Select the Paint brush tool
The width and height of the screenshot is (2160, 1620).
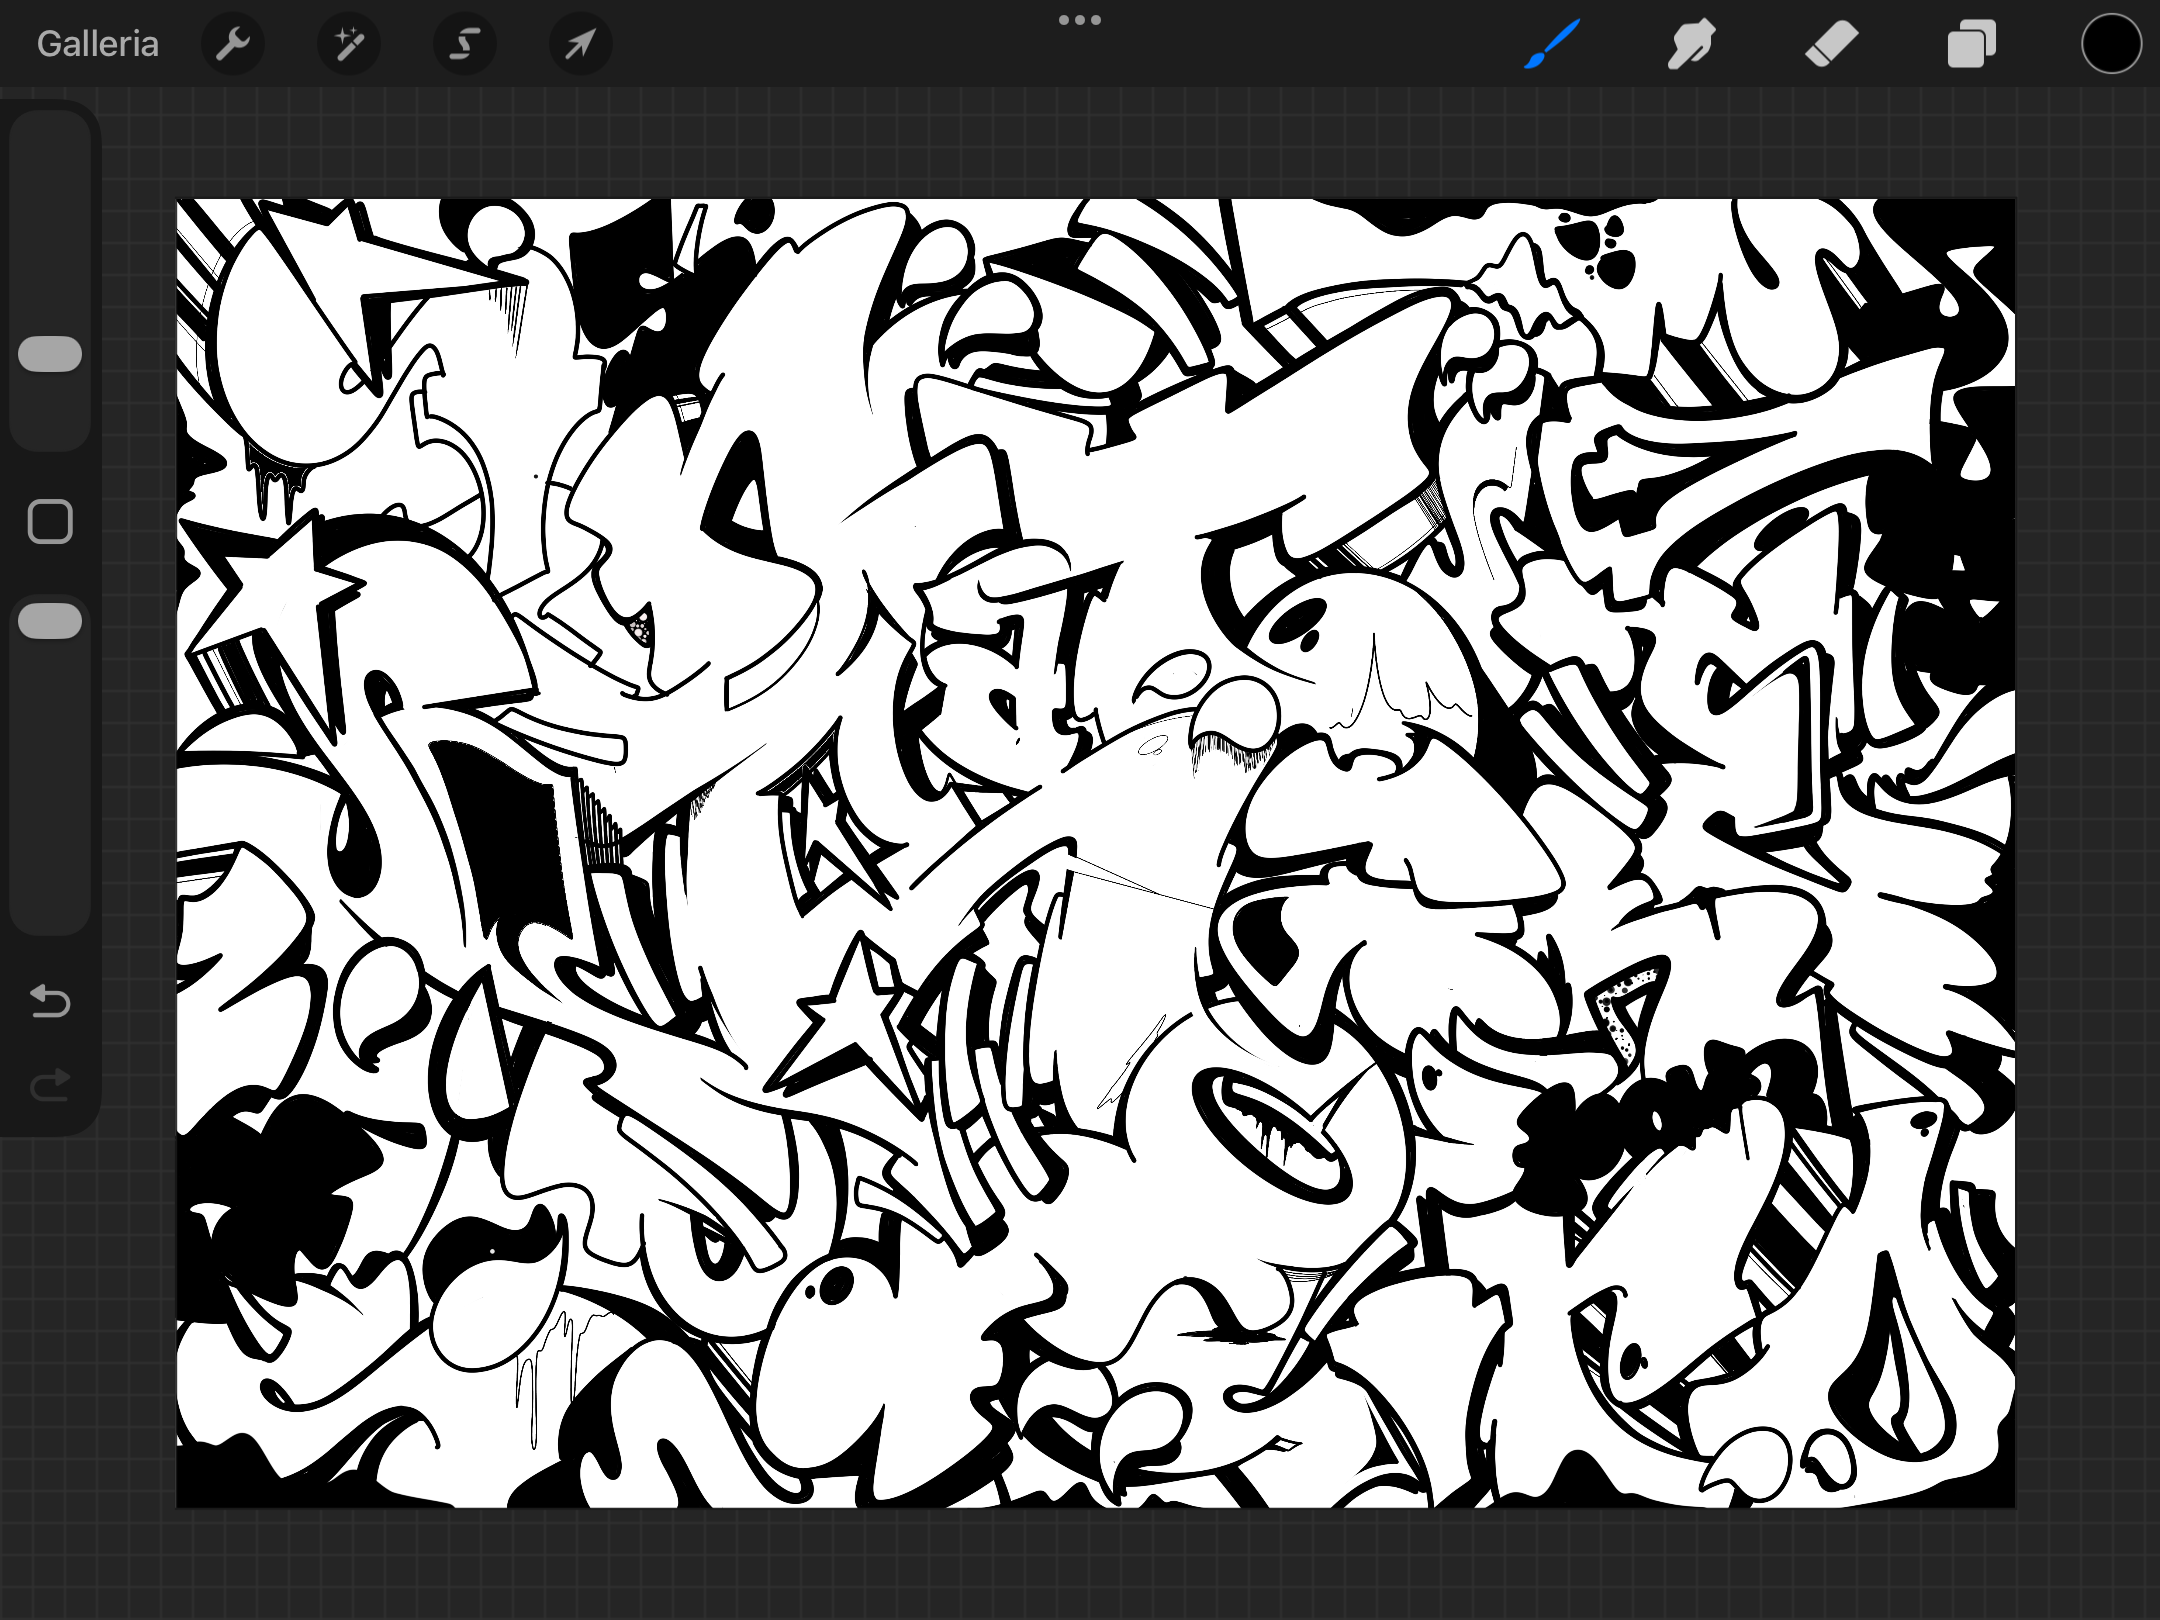point(1552,44)
